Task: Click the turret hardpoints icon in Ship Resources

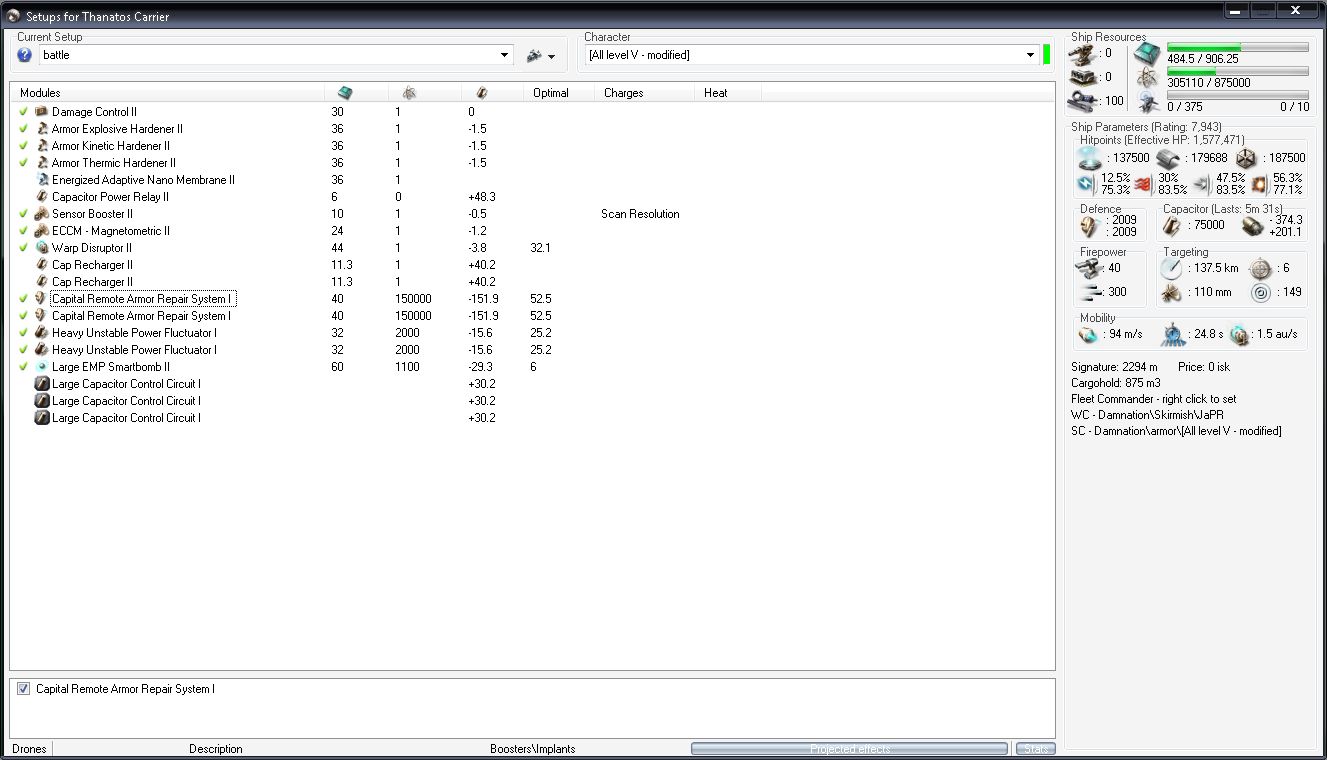Action: pyautogui.click(x=1083, y=54)
